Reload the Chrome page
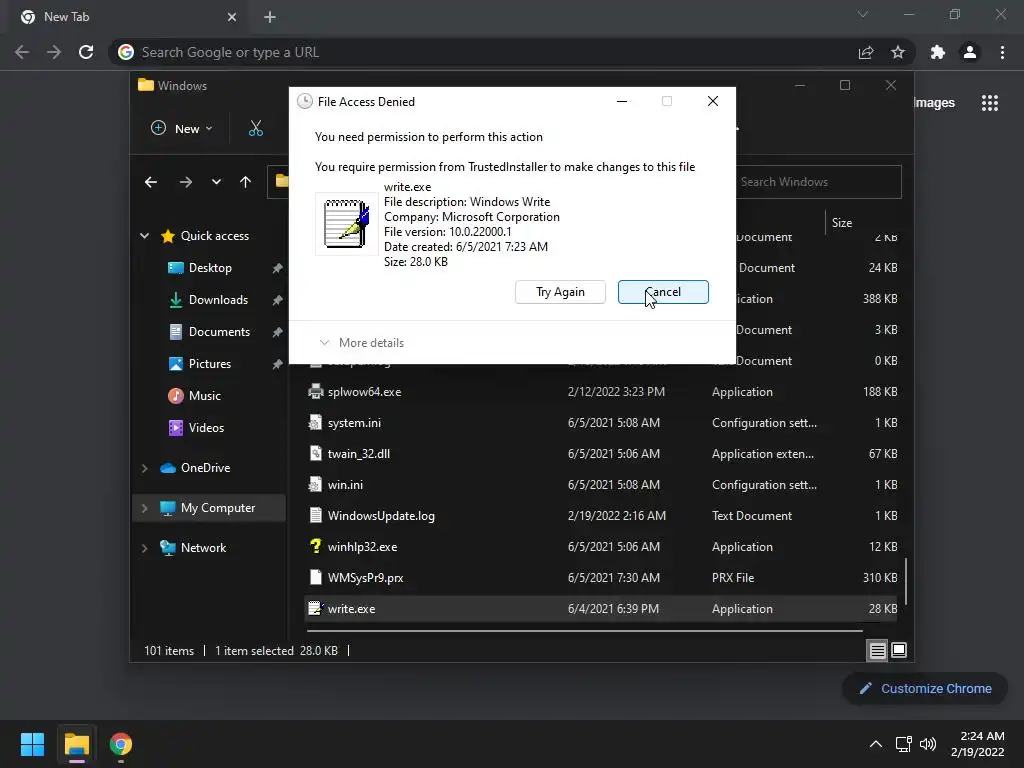The image size is (1024, 768). [x=86, y=52]
